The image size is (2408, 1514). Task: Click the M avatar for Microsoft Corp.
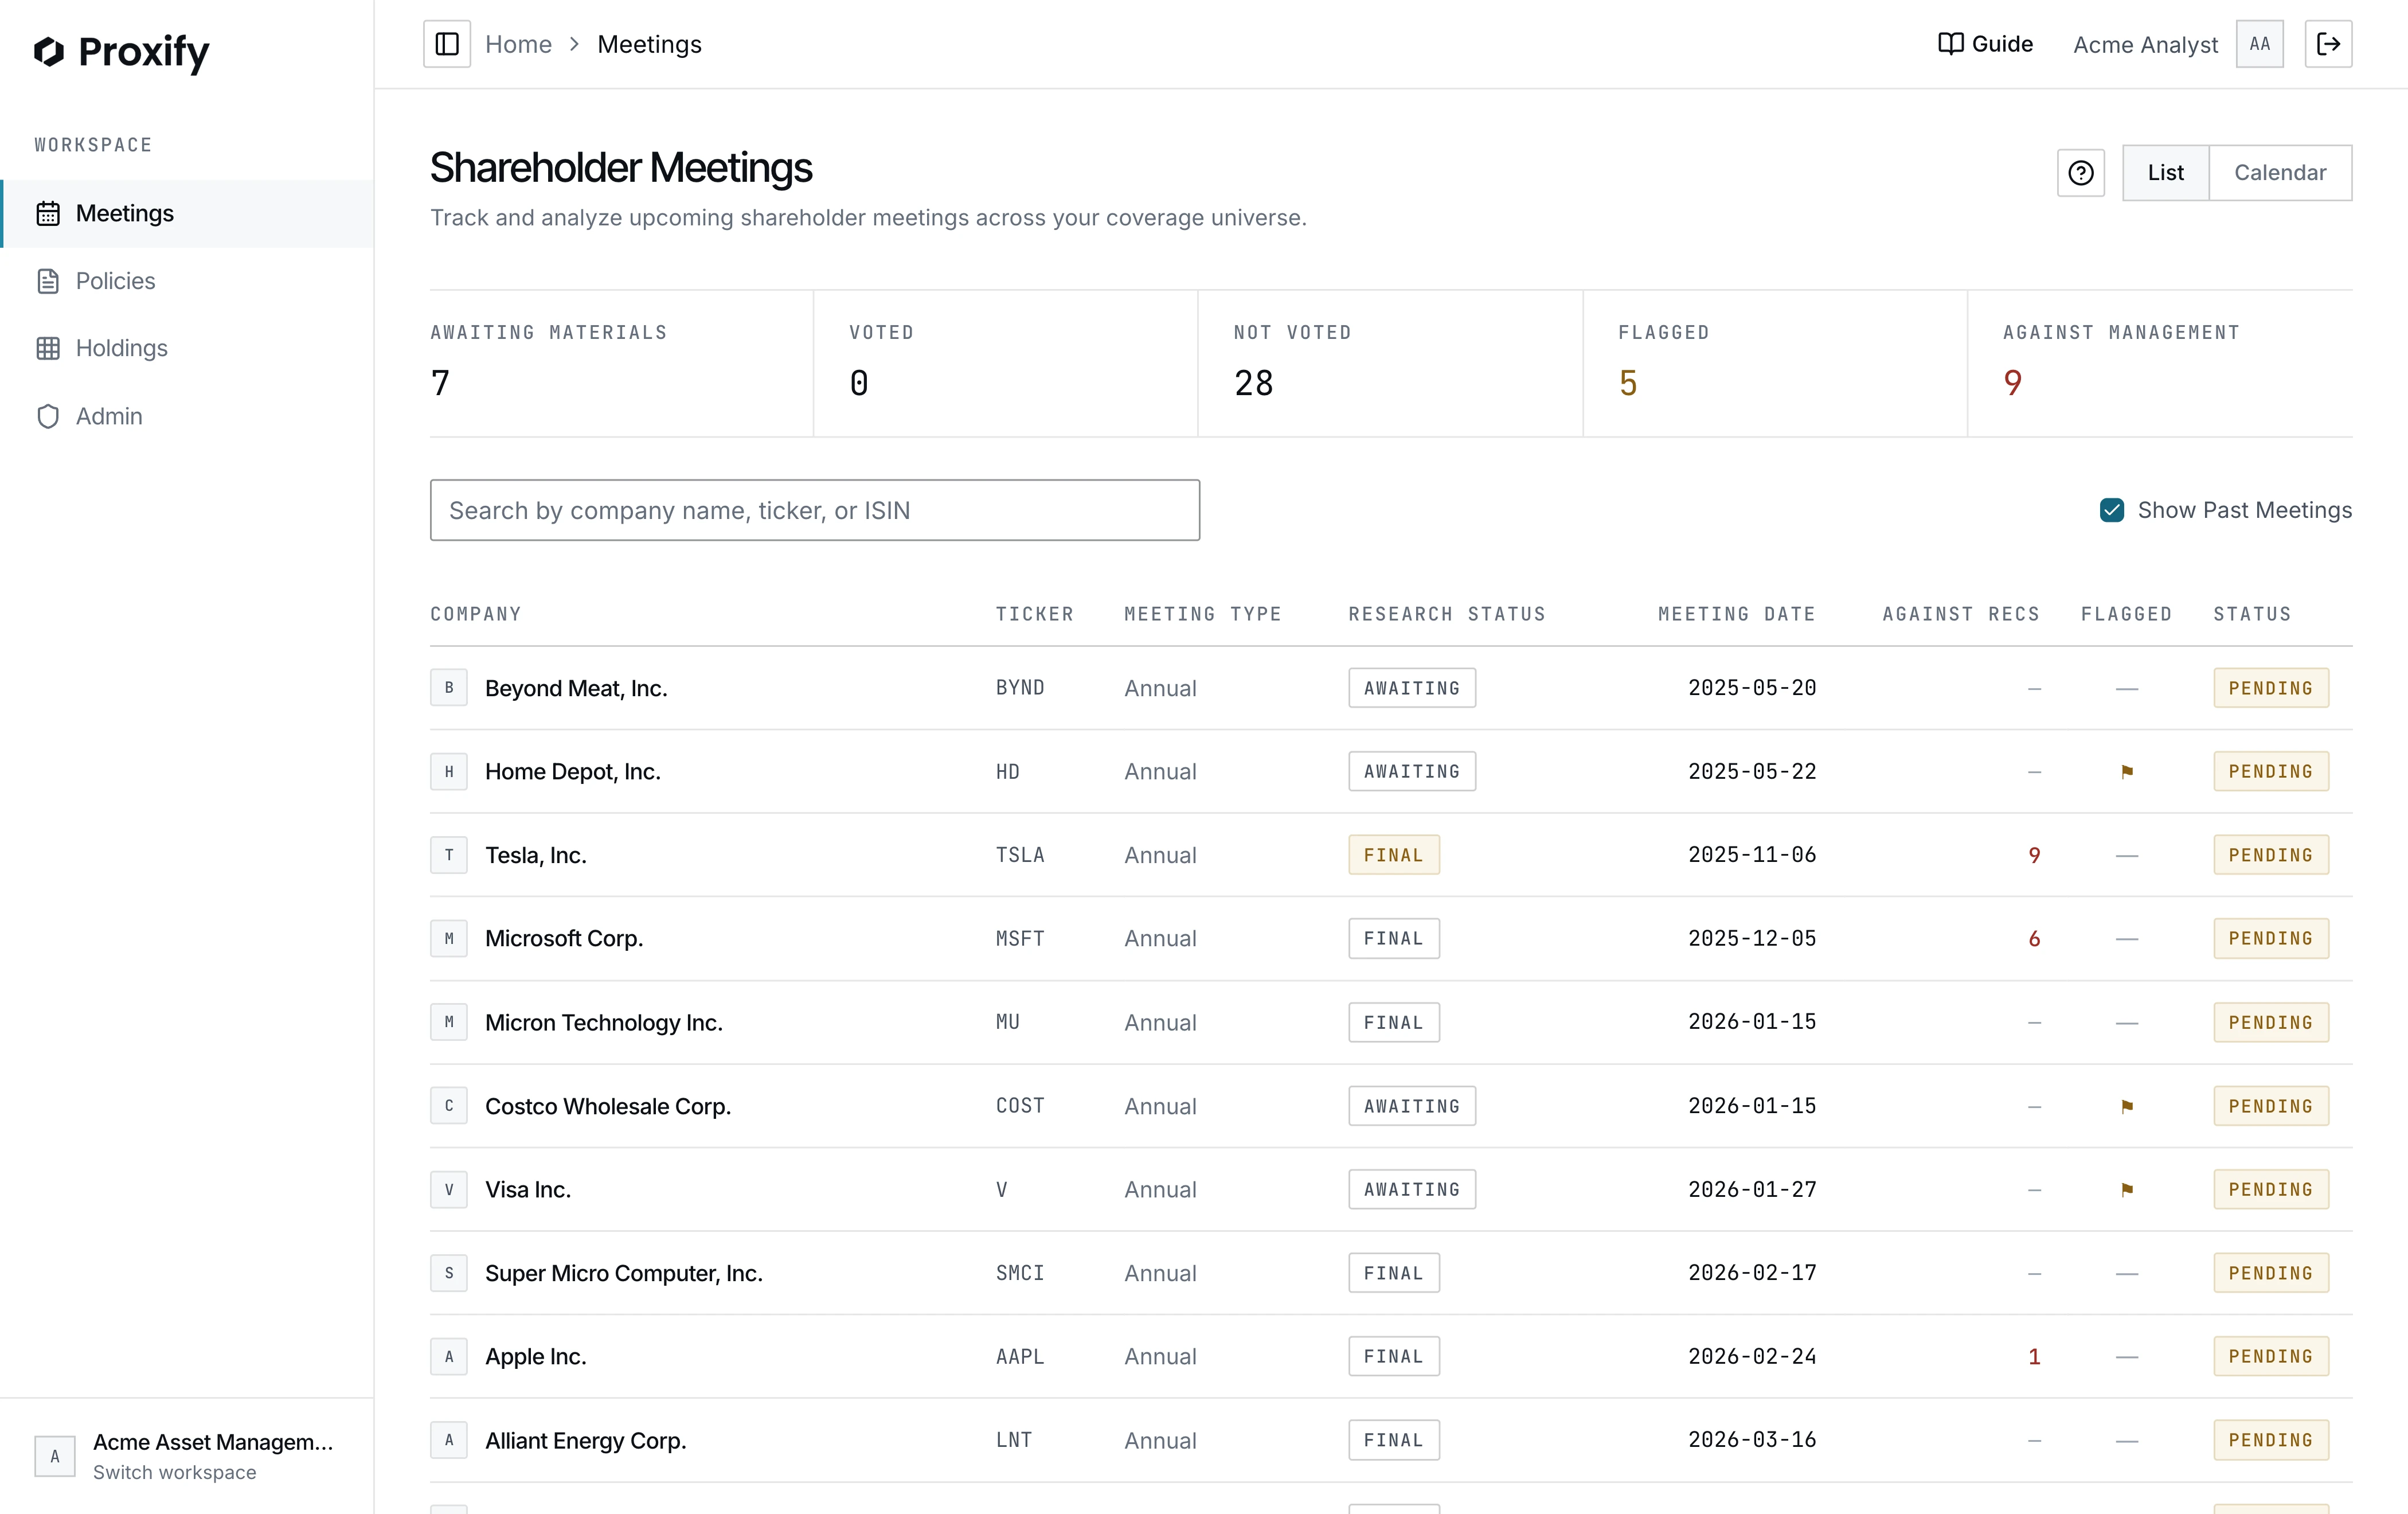pos(449,938)
